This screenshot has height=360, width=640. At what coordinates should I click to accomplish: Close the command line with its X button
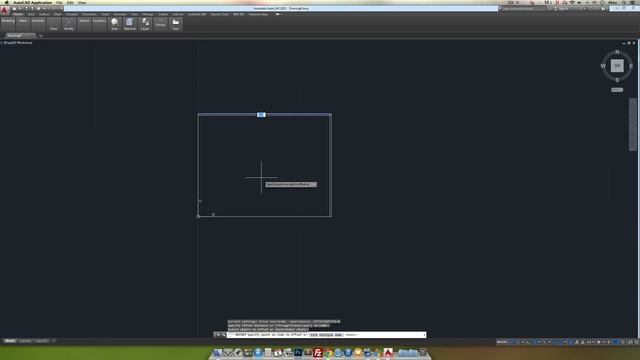point(218,335)
